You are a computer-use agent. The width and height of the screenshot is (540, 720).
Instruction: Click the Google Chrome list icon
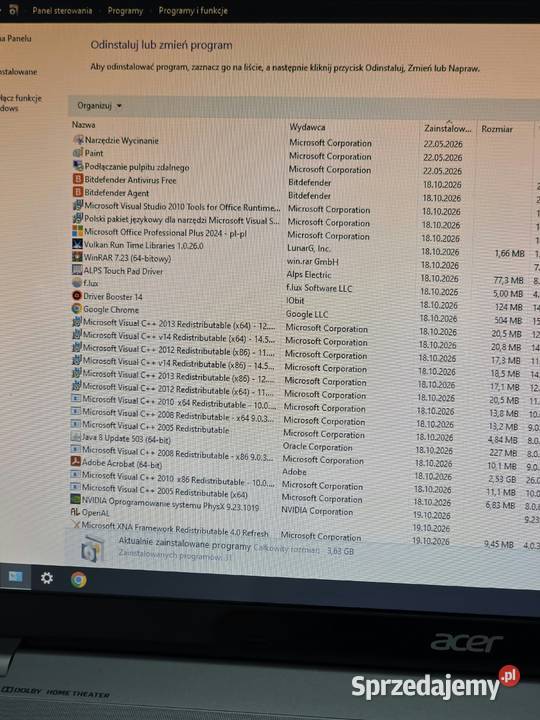77,309
